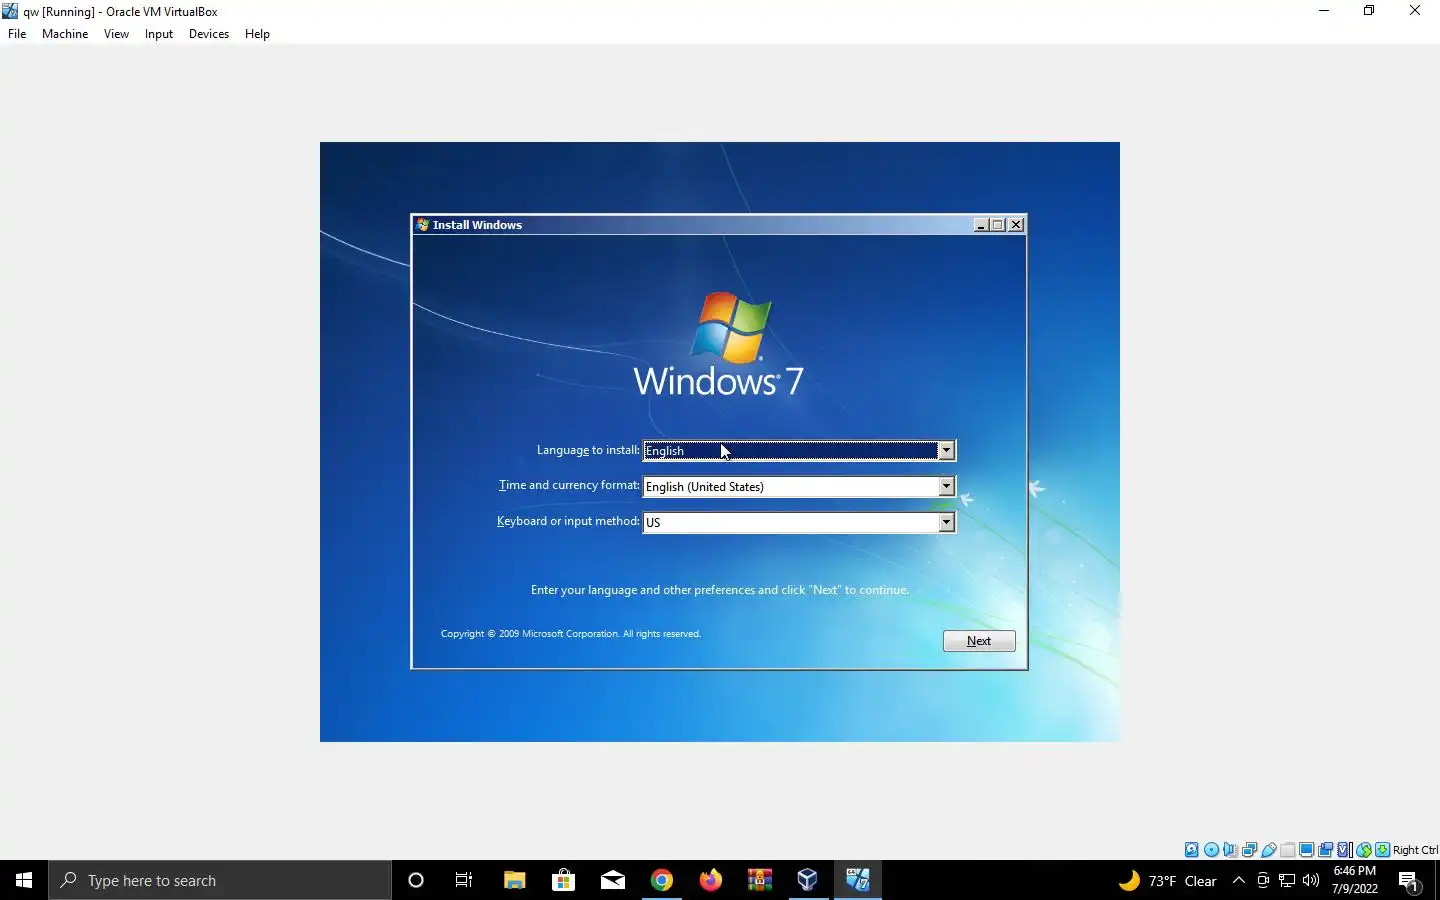Open the Devices menu
Screen dimensions: 1440x900
[x=209, y=34]
